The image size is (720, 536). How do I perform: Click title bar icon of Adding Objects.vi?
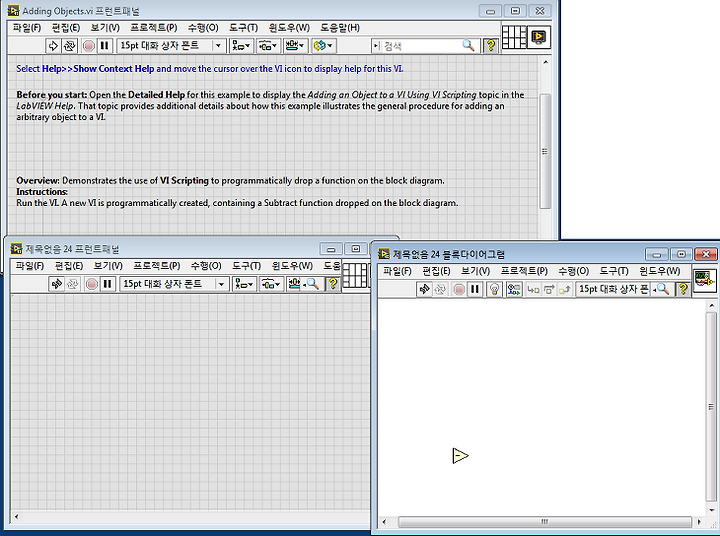click(x=14, y=11)
